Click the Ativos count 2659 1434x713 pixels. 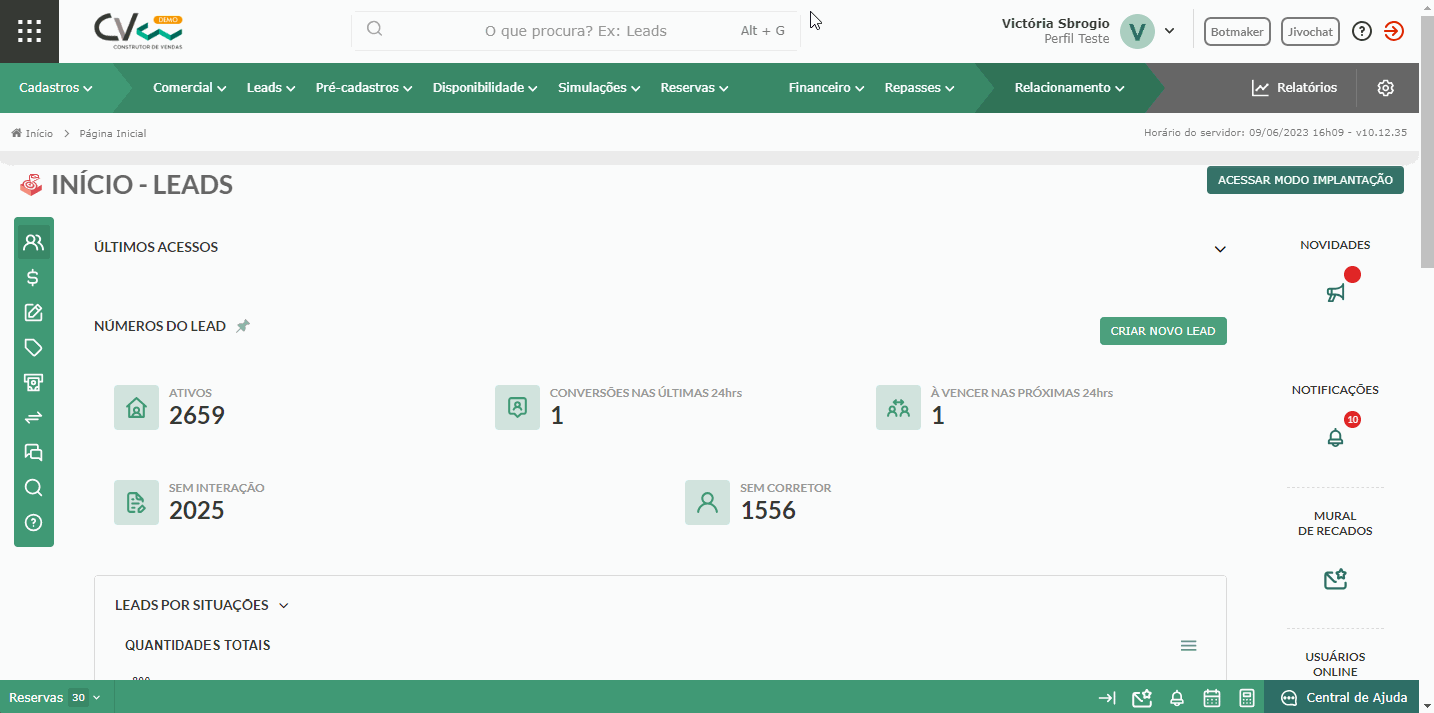197,416
